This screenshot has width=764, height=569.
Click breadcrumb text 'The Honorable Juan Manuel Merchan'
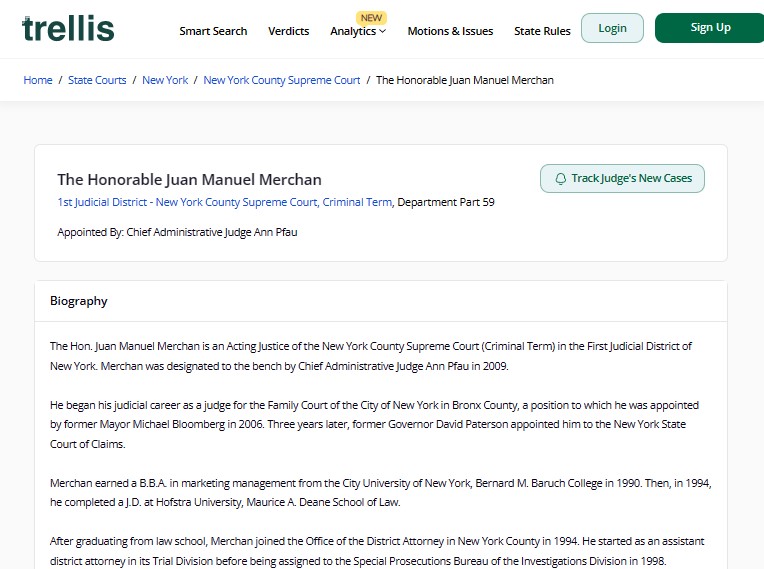coord(465,80)
